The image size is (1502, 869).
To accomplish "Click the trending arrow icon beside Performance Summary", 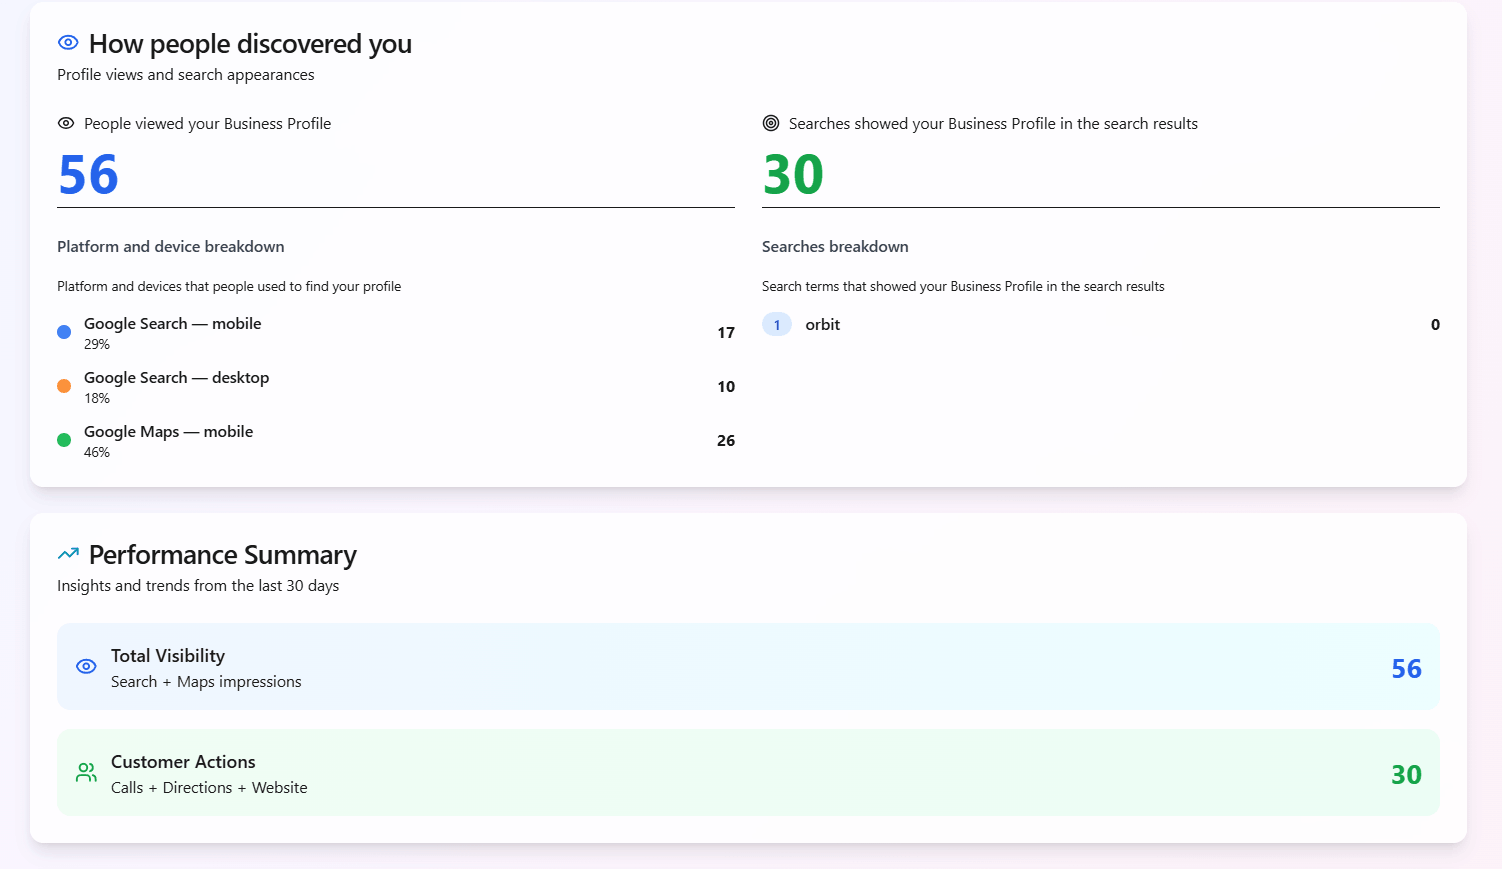I will coord(68,554).
